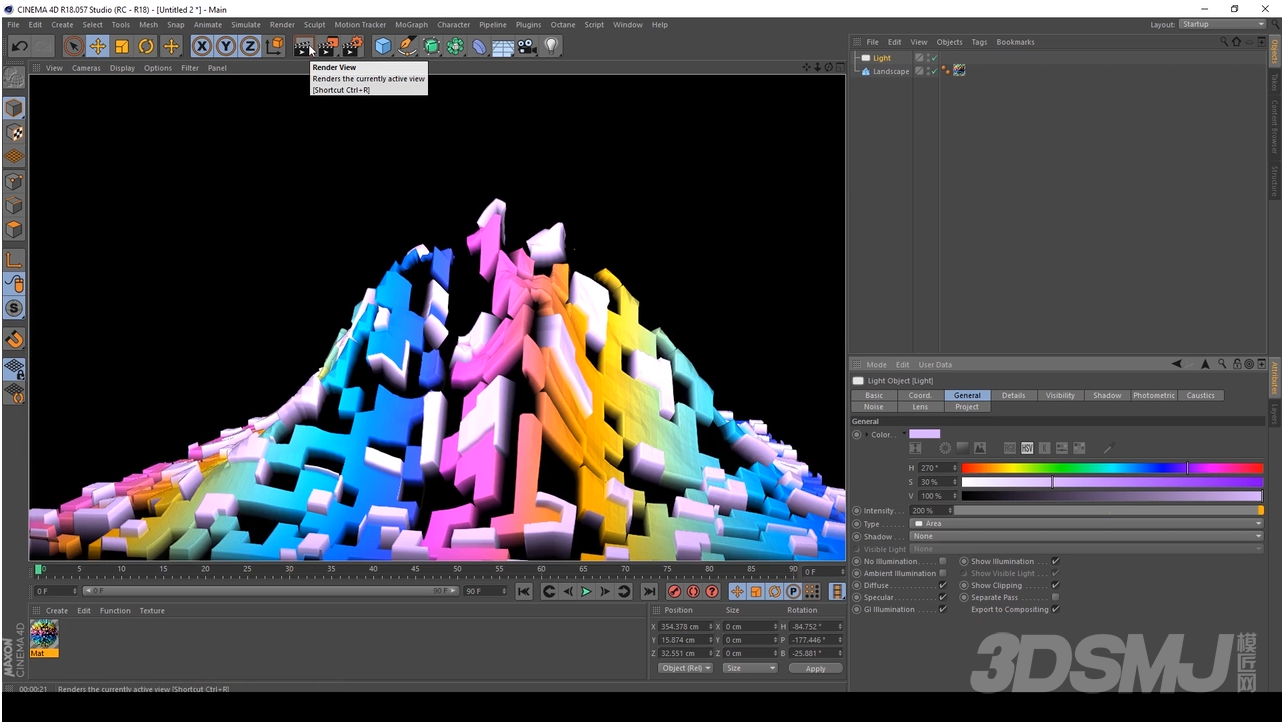Toggle Export to Compositing checkbox
This screenshot has height=724, width=1284.
point(1056,609)
